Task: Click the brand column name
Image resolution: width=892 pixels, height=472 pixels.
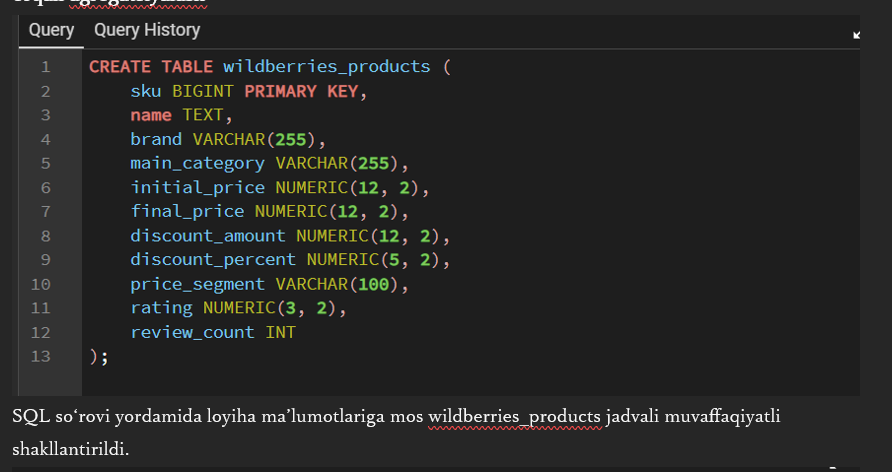Action: (156, 139)
